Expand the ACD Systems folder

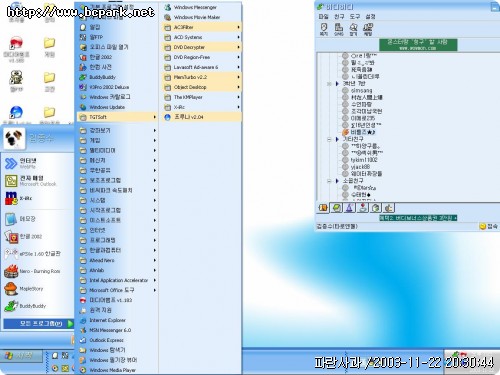pyautogui.click(x=201, y=37)
